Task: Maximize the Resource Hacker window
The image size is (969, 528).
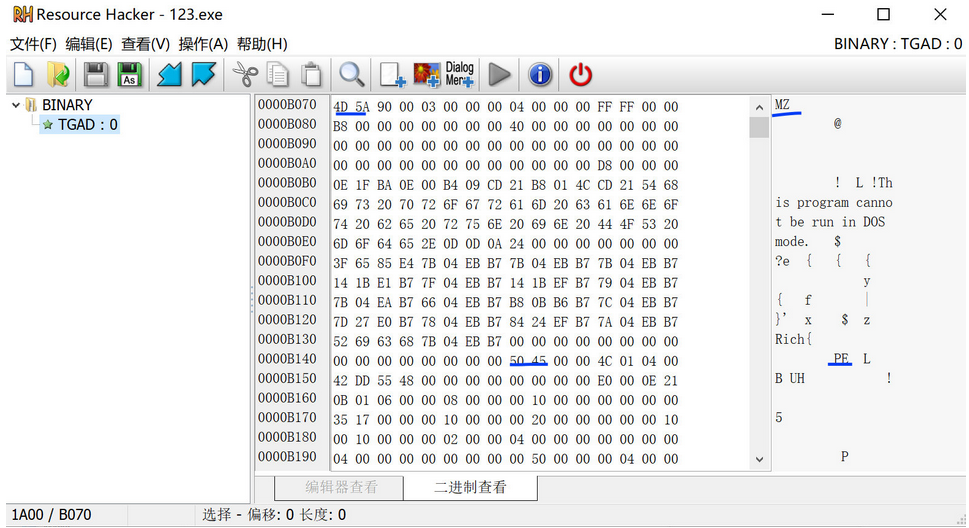Action: click(x=884, y=14)
